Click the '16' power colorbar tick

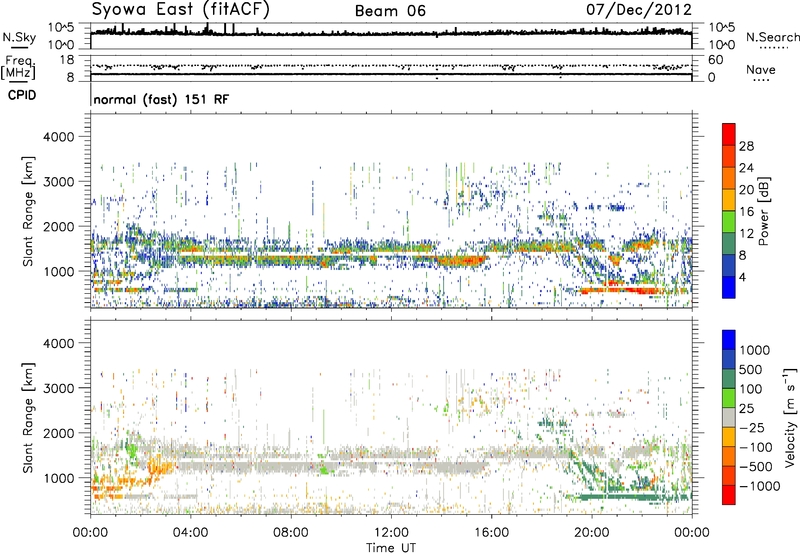[746, 212]
